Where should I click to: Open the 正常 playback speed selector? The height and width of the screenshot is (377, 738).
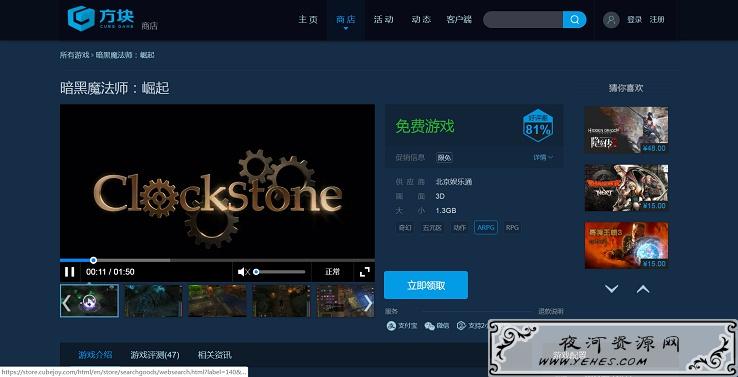point(332,272)
